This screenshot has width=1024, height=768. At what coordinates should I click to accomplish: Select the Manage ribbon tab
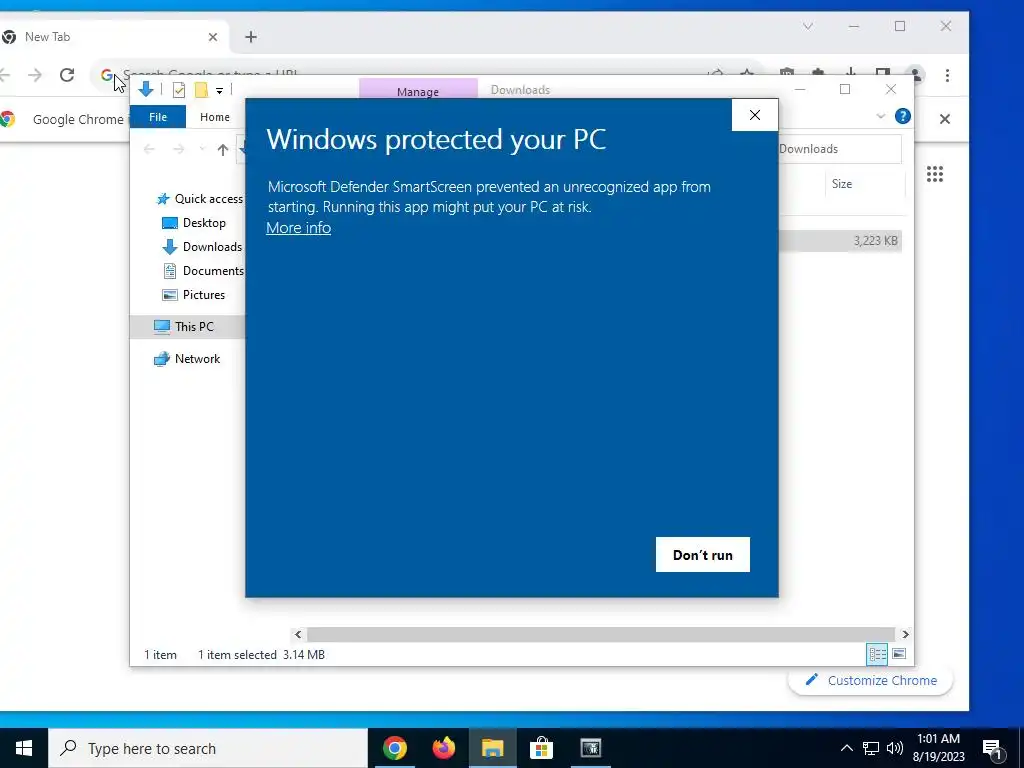[x=418, y=90]
